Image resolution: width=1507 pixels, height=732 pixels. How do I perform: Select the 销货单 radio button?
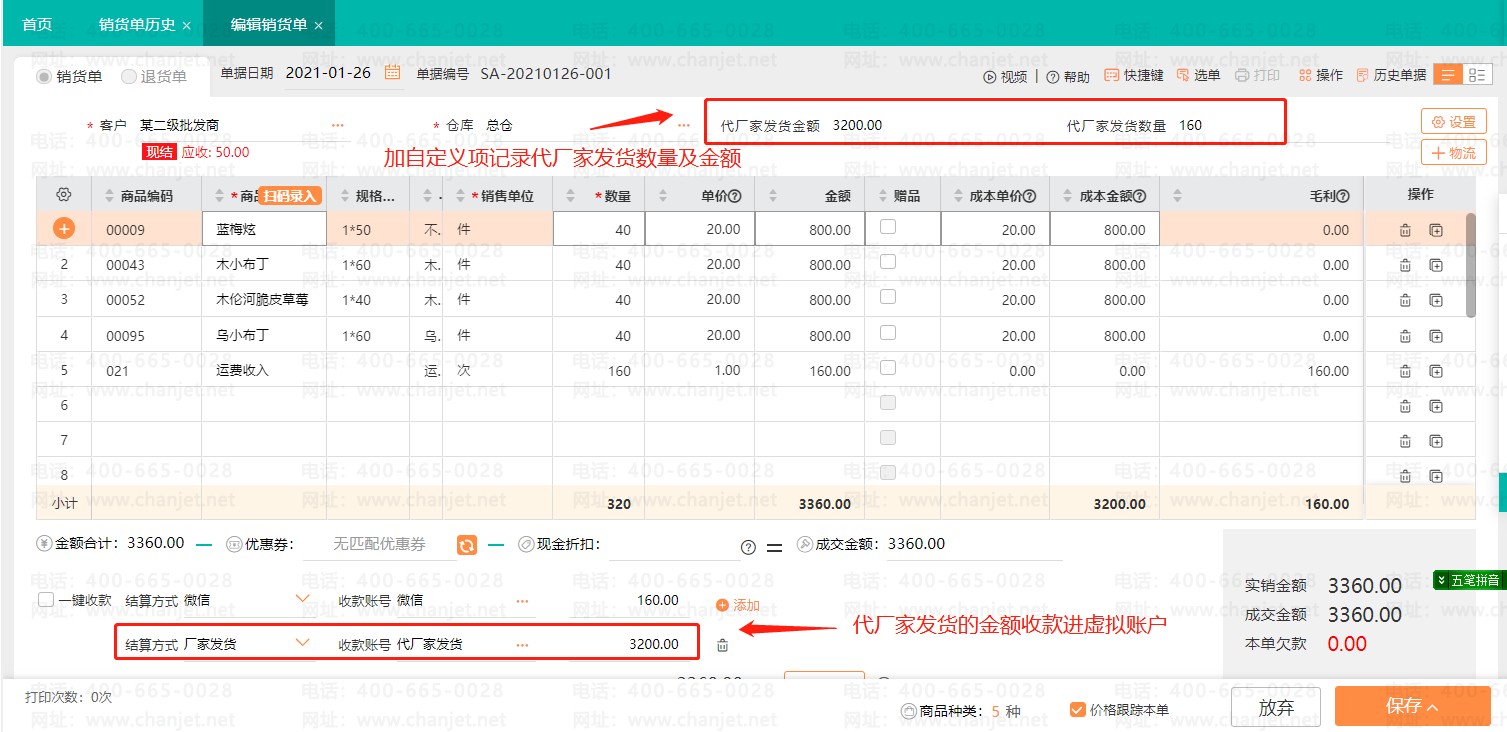pyautogui.click(x=44, y=76)
